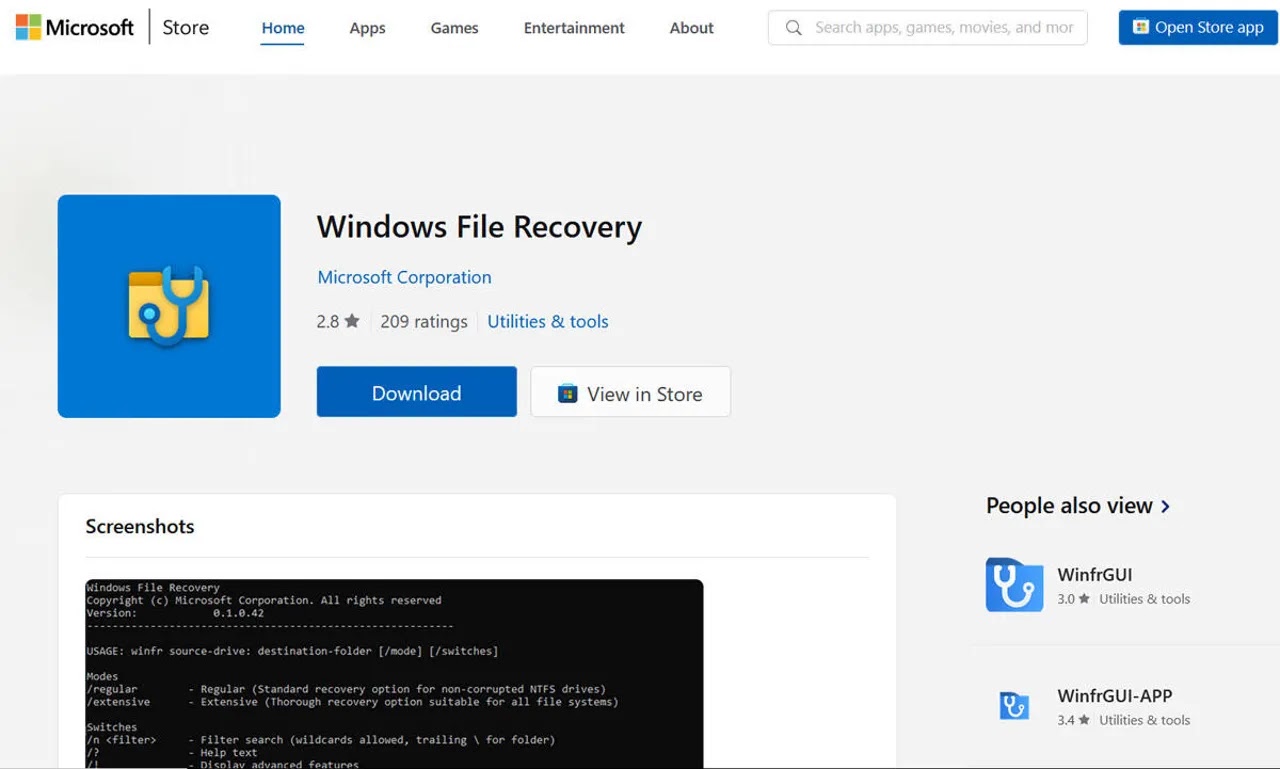Open the About tab
Viewport: 1280px width, 769px height.
click(x=691, y=28)
